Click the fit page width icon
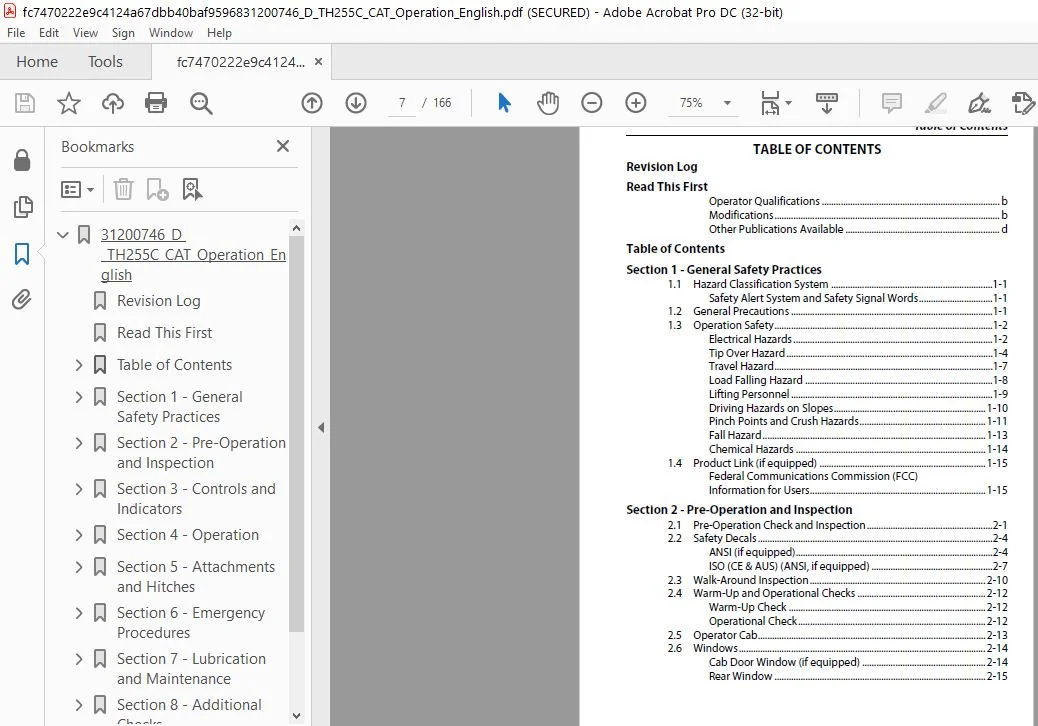The image size is (1038, 726). click(x=770, y=103)
